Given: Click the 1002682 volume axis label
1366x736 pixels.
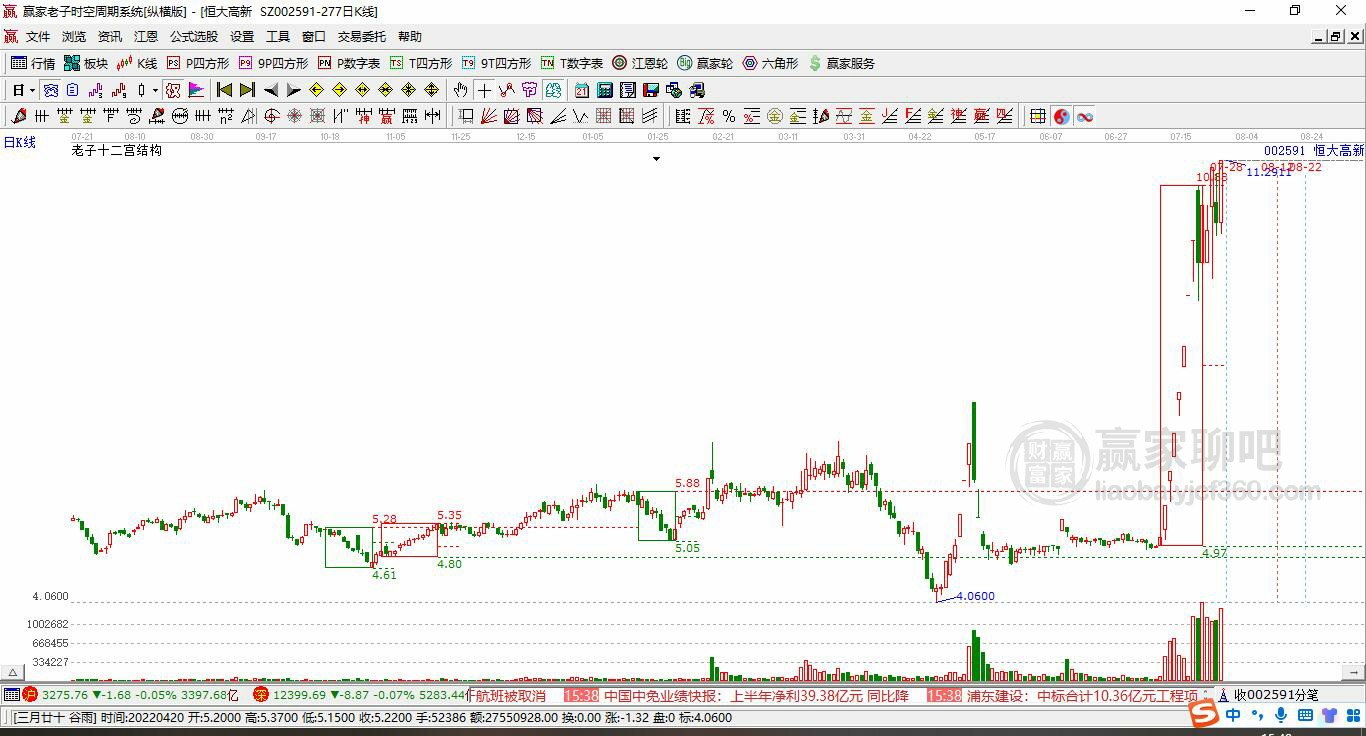Looking at the screenshot, I should click(x=48, y=624).
